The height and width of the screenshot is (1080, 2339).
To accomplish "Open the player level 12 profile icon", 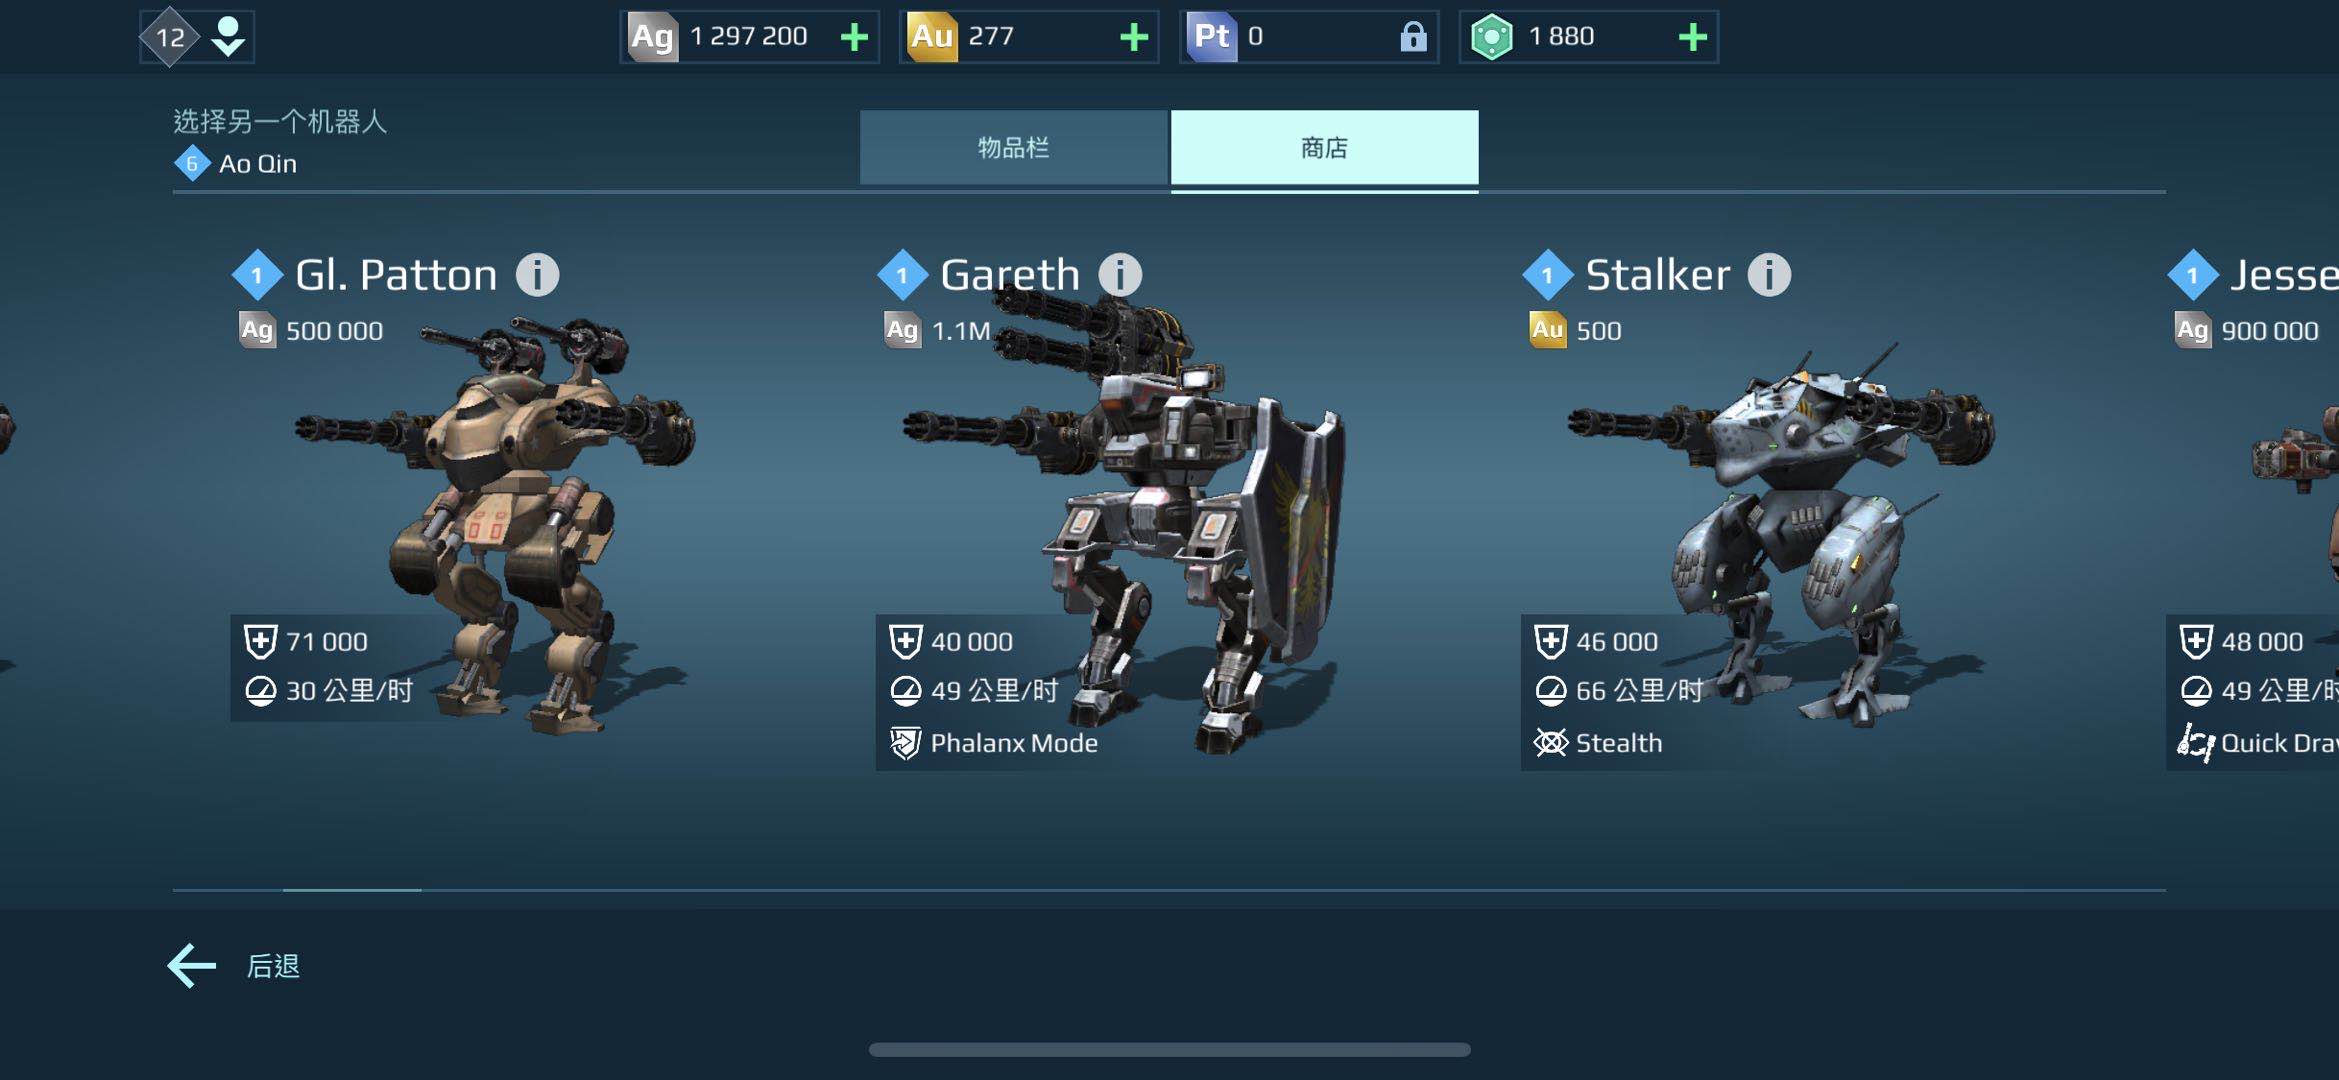I will [x=197, y=37].
